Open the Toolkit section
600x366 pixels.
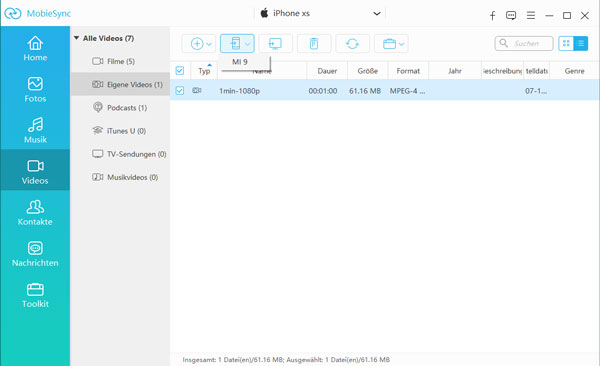tap(35, 295)
